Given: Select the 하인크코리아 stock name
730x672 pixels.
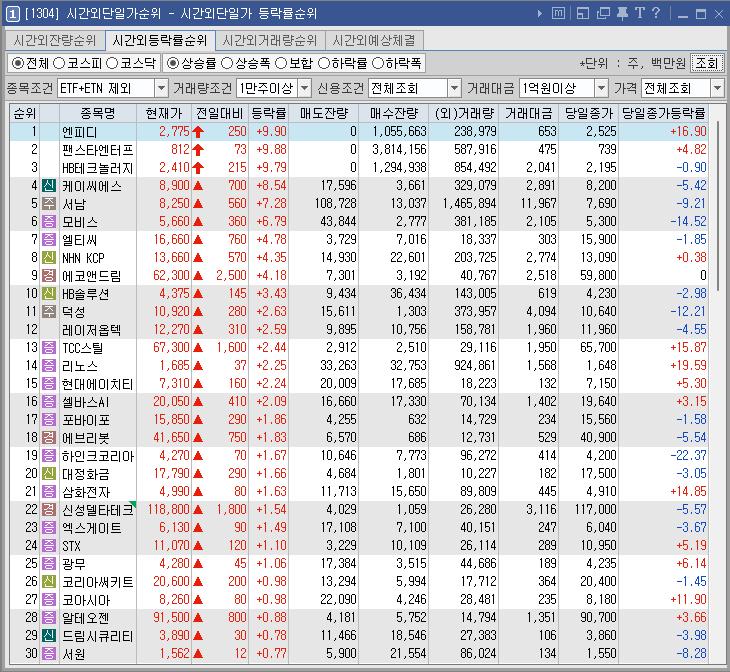Looking at the screenshot, I should (x=98, y=456).
